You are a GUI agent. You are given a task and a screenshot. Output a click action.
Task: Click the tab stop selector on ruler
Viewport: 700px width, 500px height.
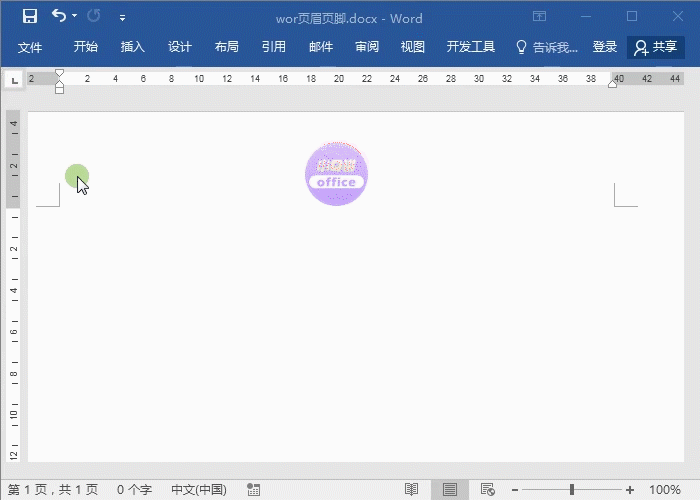(15, 80)
